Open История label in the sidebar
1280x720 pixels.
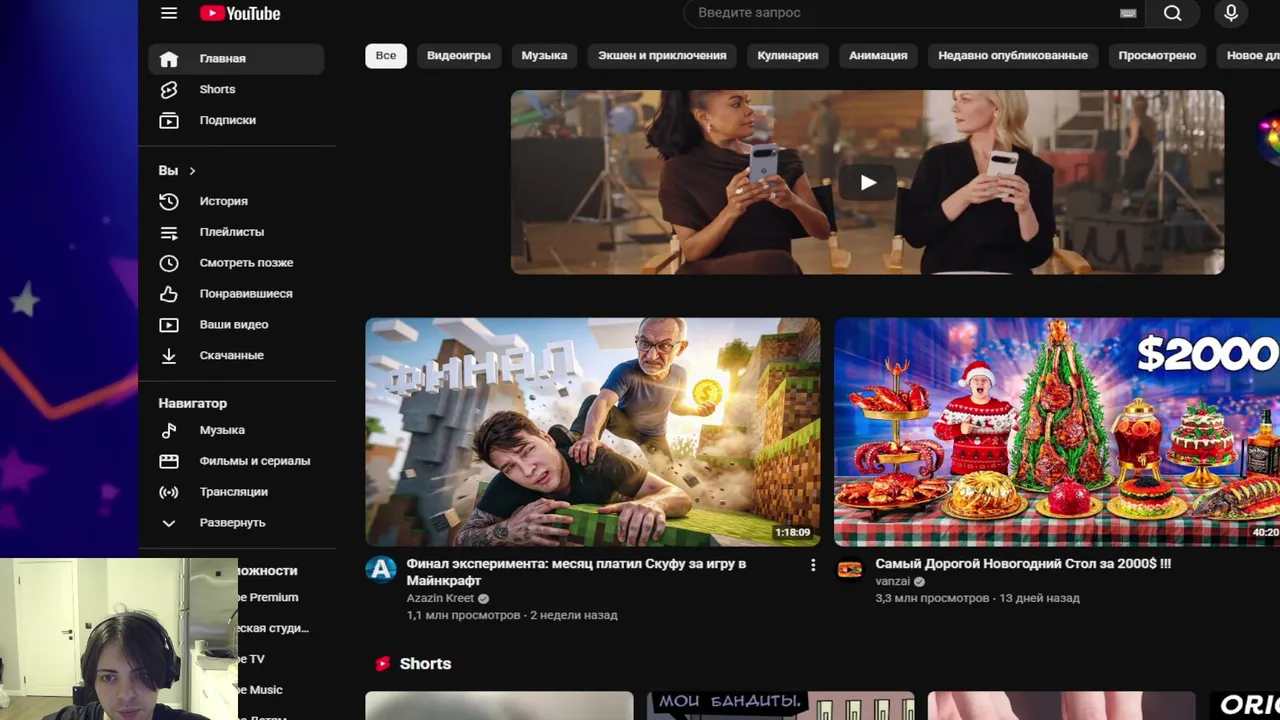point(223,201)
